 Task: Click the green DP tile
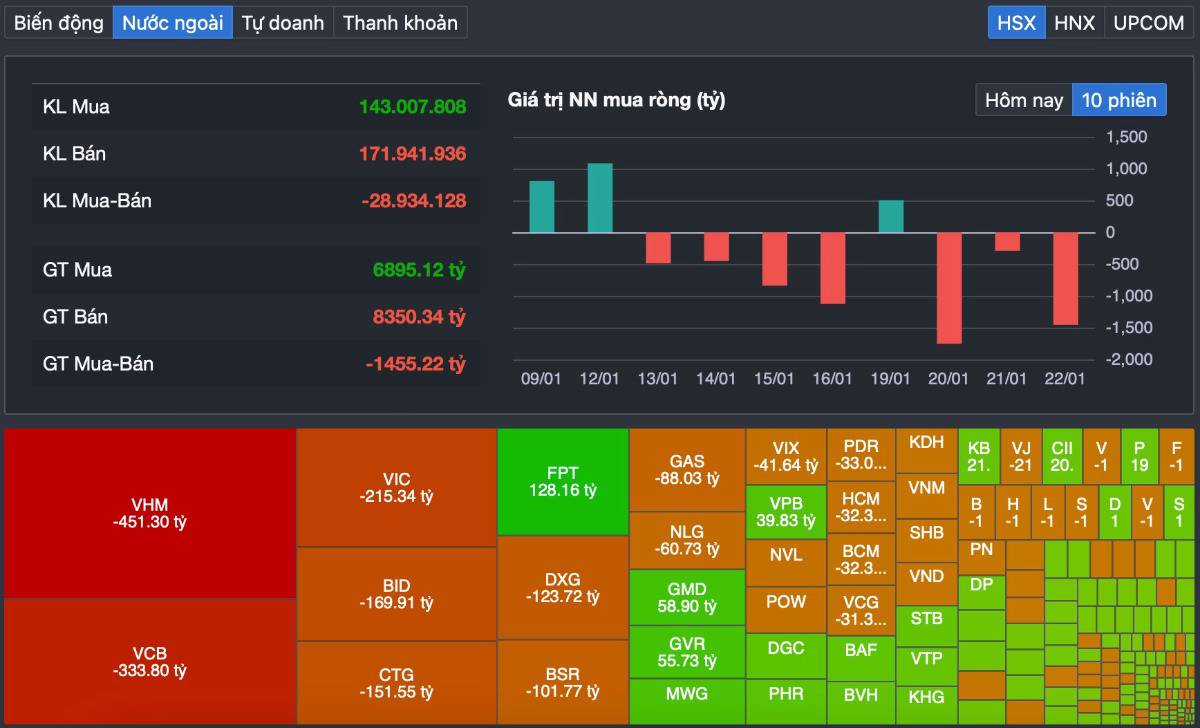pyautogui.click(x=981, y=591)
